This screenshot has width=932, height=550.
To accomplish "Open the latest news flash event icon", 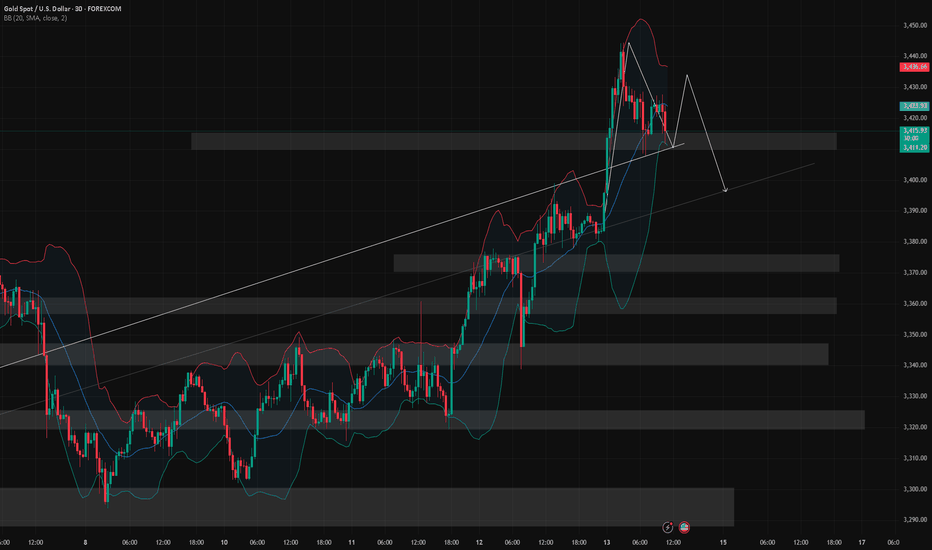I will click(x=667, y=527).
